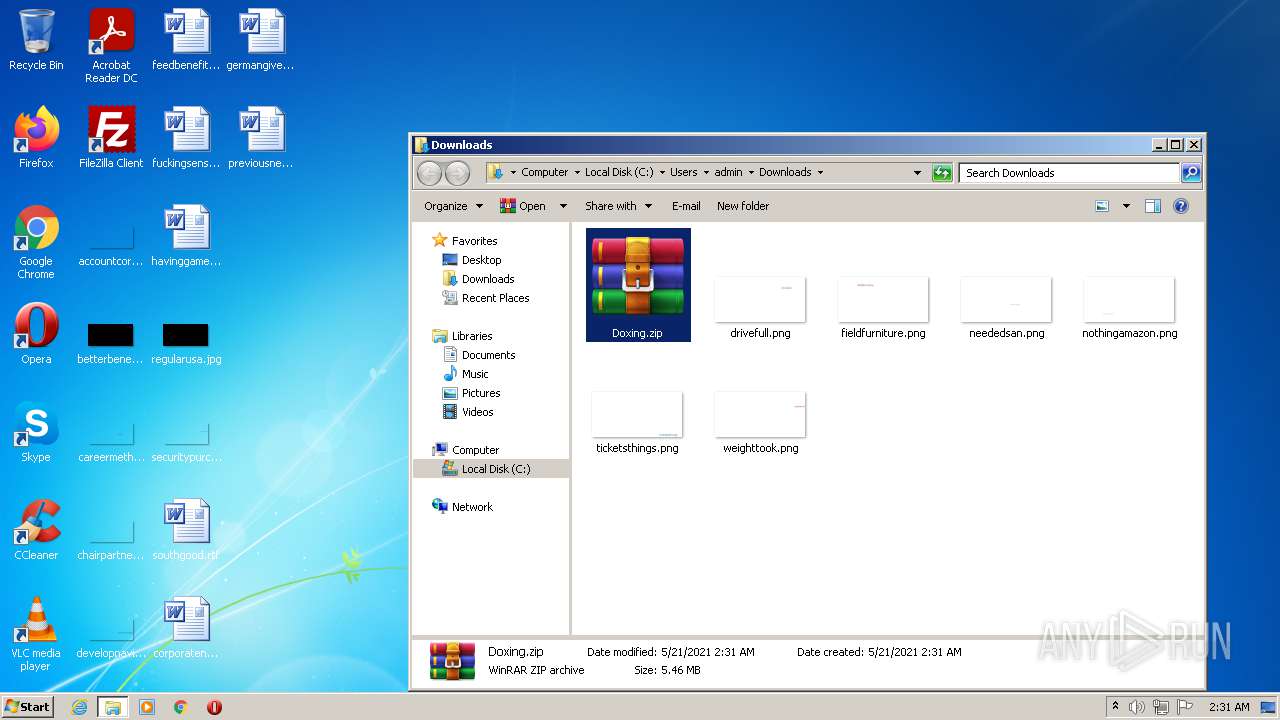Click into the Search Downloads field

pos(1069,173)
